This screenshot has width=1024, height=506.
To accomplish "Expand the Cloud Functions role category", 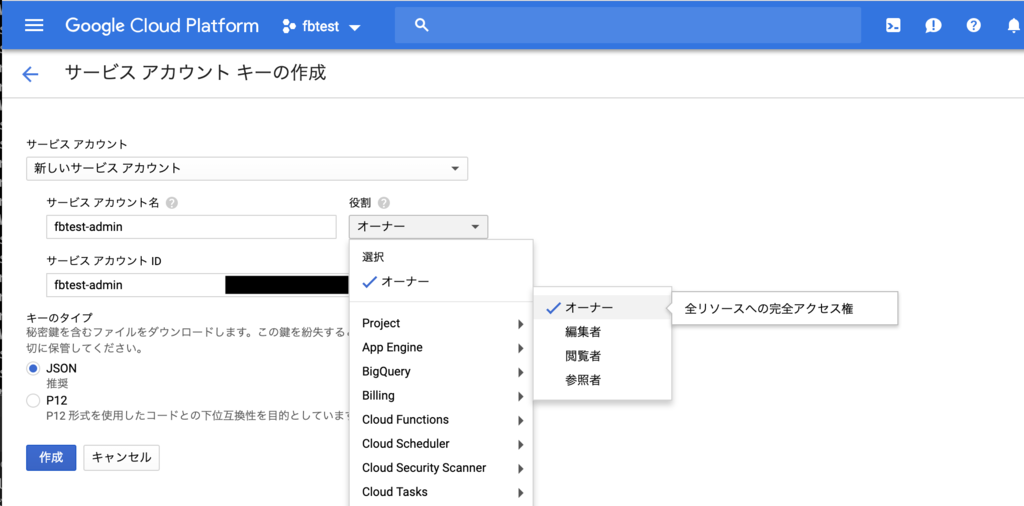I will coord(441,419).
